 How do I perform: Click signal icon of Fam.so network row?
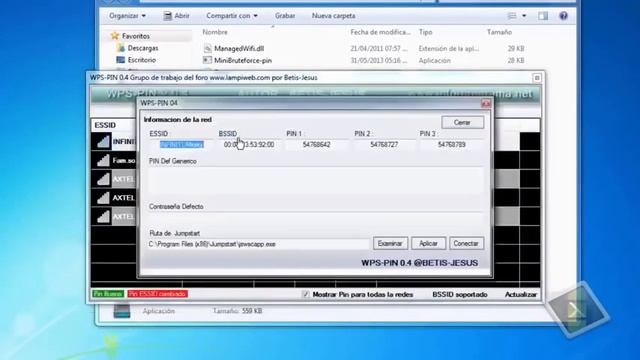point(103,160)
